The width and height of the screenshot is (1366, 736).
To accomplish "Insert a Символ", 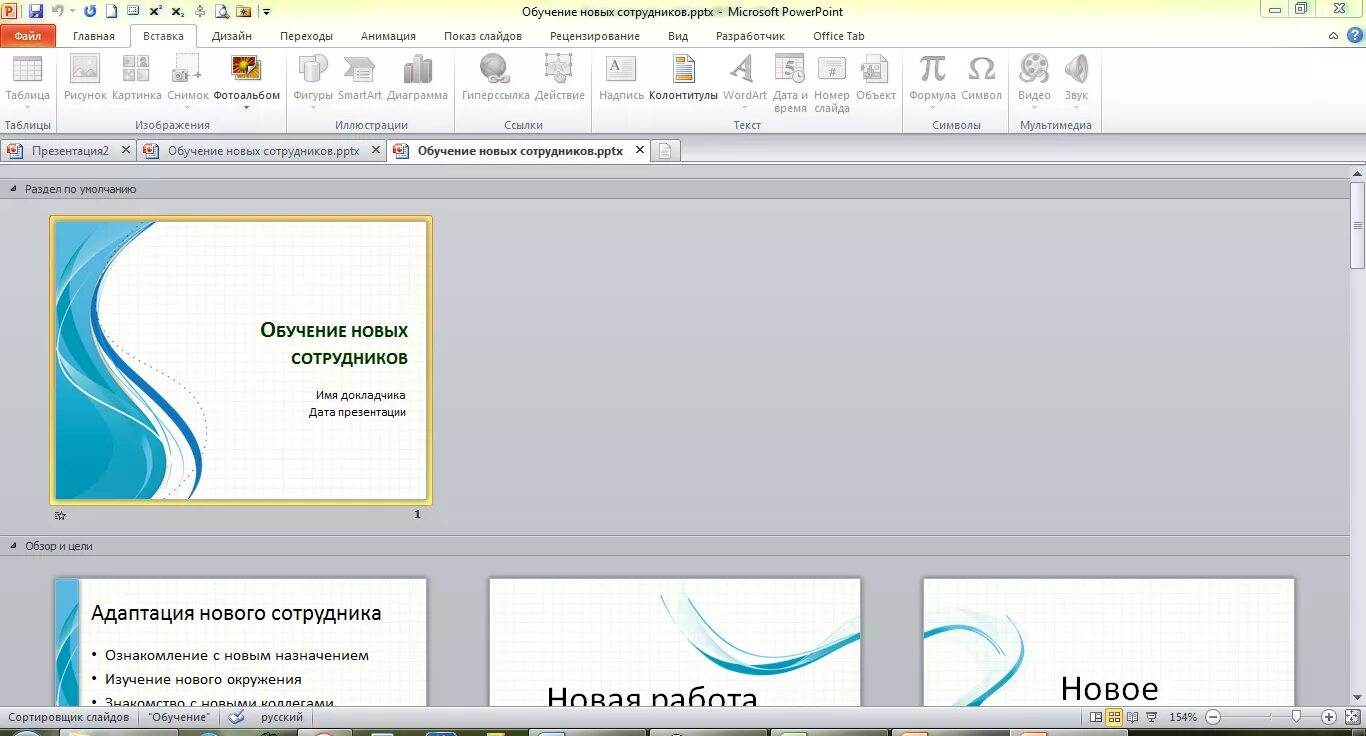I will click(982, 78).
